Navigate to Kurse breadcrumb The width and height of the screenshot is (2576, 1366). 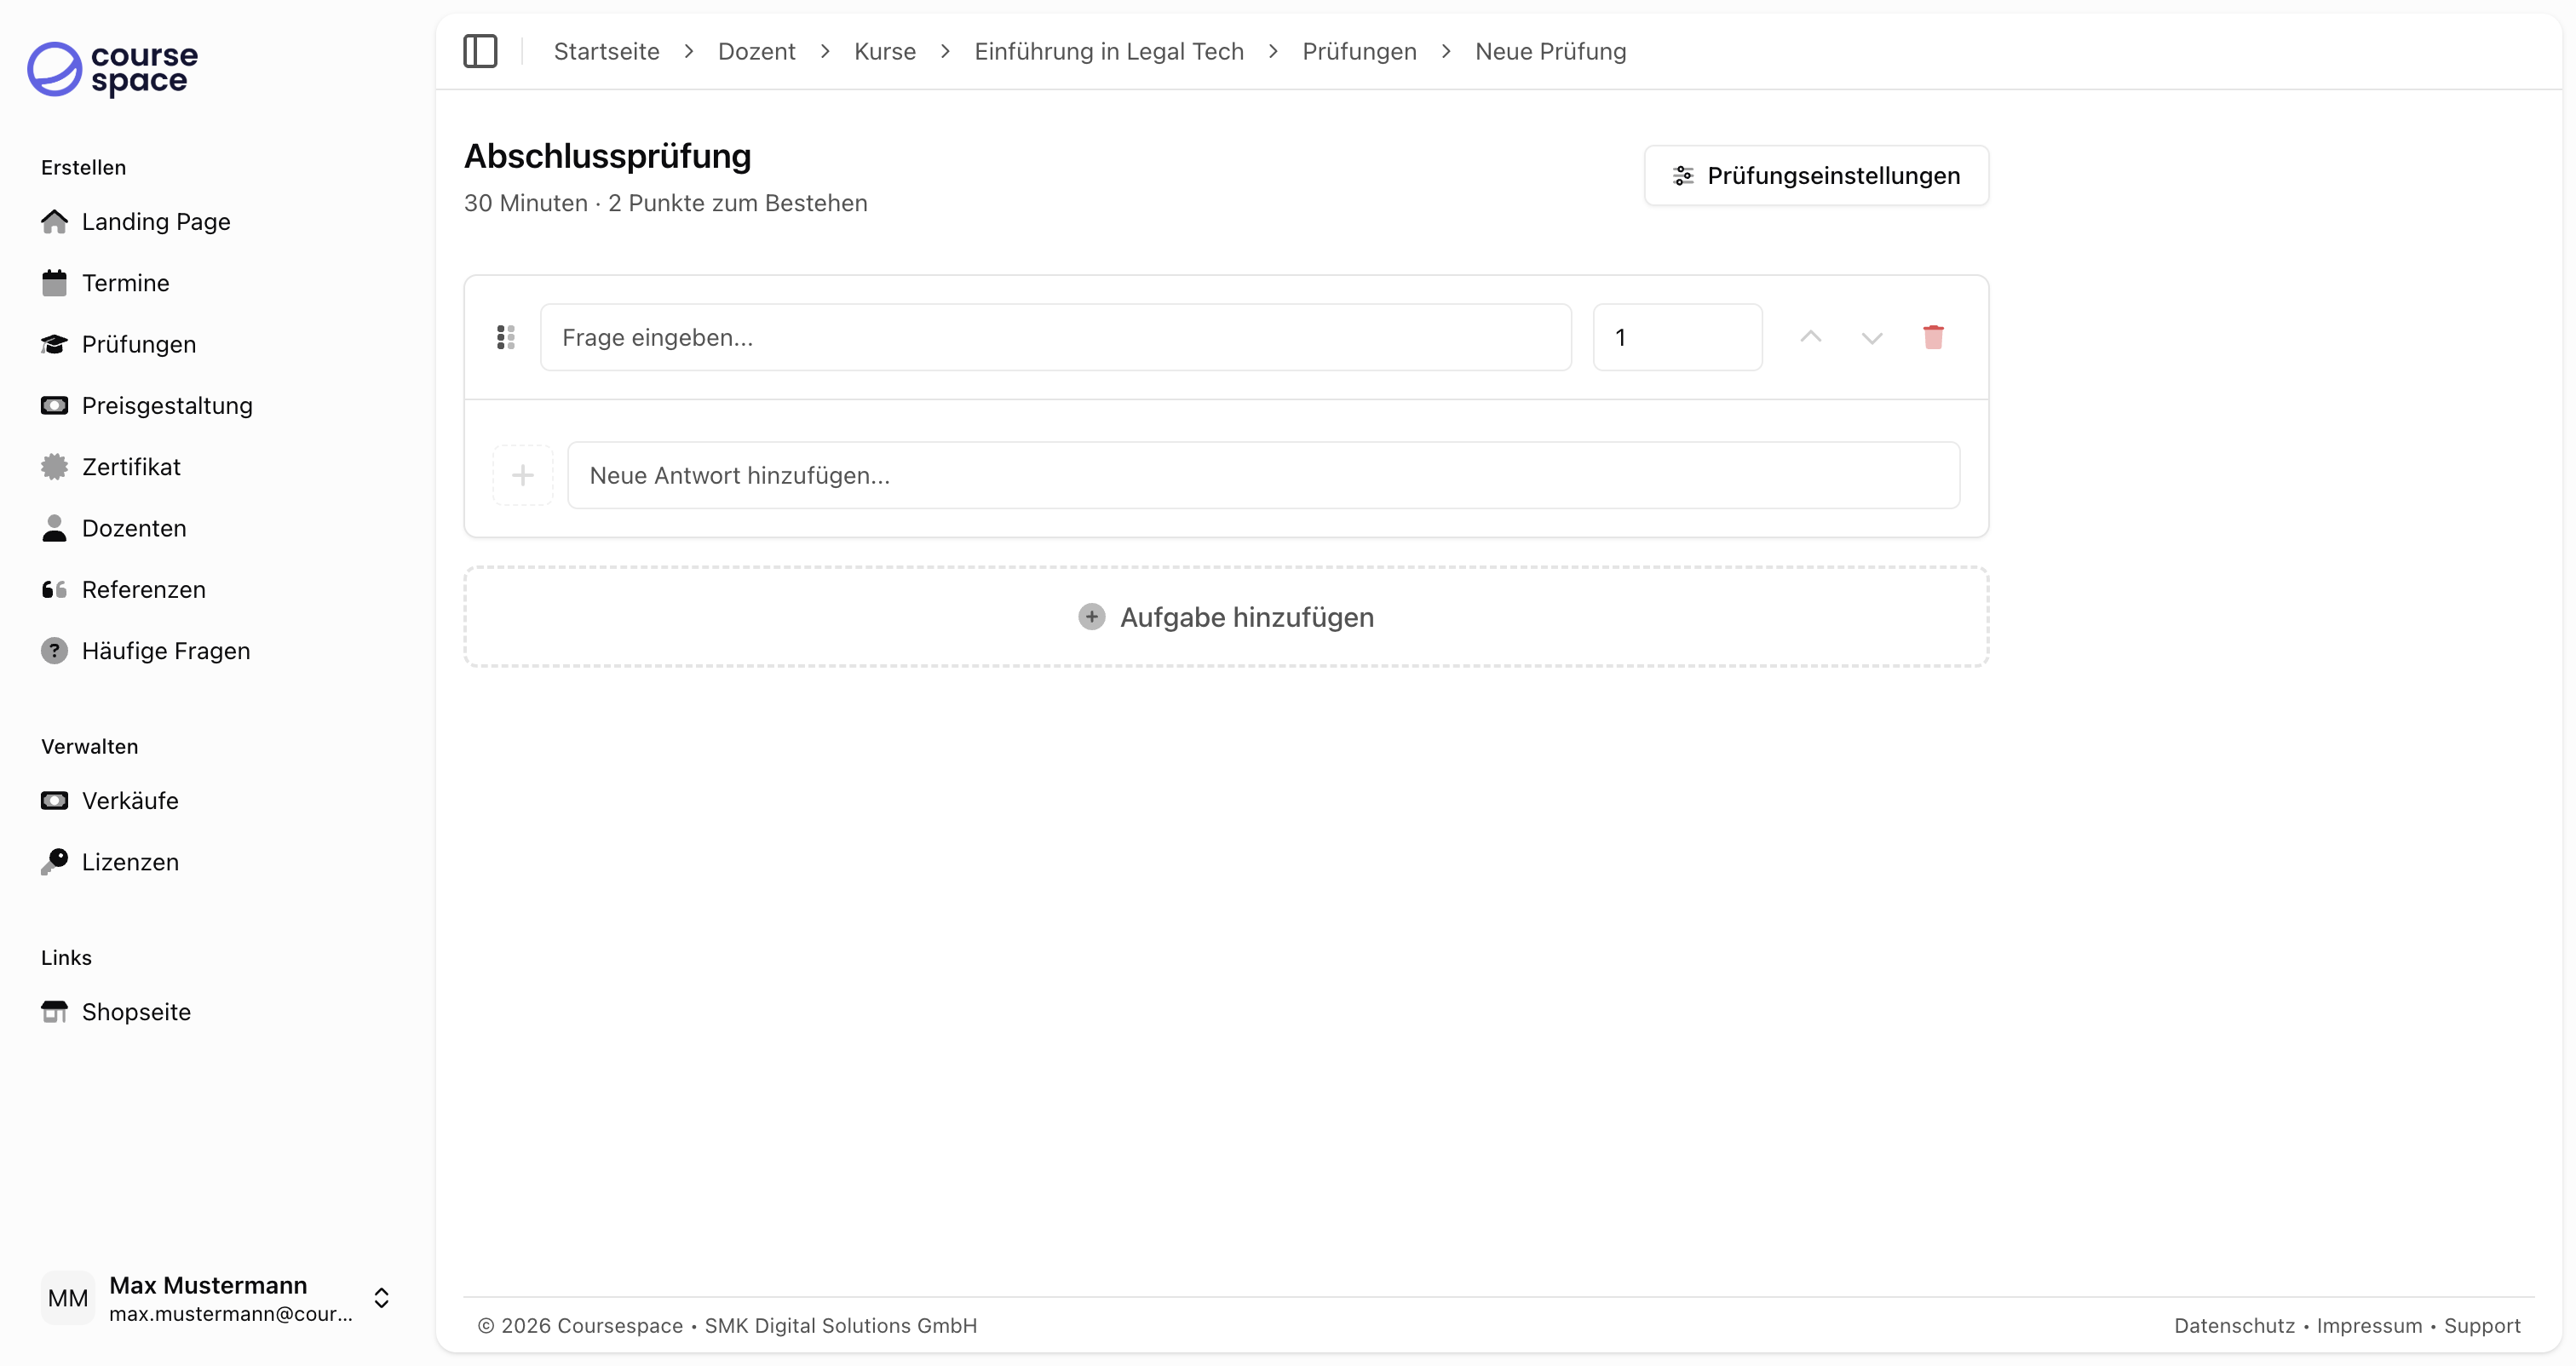click(884, 51)
